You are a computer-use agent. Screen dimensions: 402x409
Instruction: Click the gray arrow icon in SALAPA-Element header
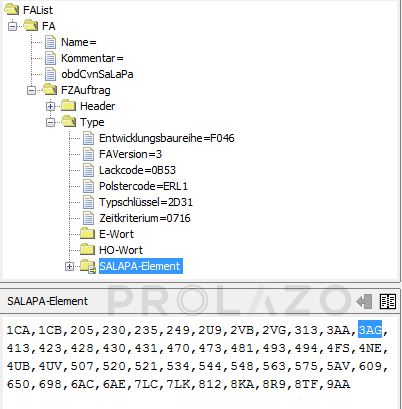(364, 302)
